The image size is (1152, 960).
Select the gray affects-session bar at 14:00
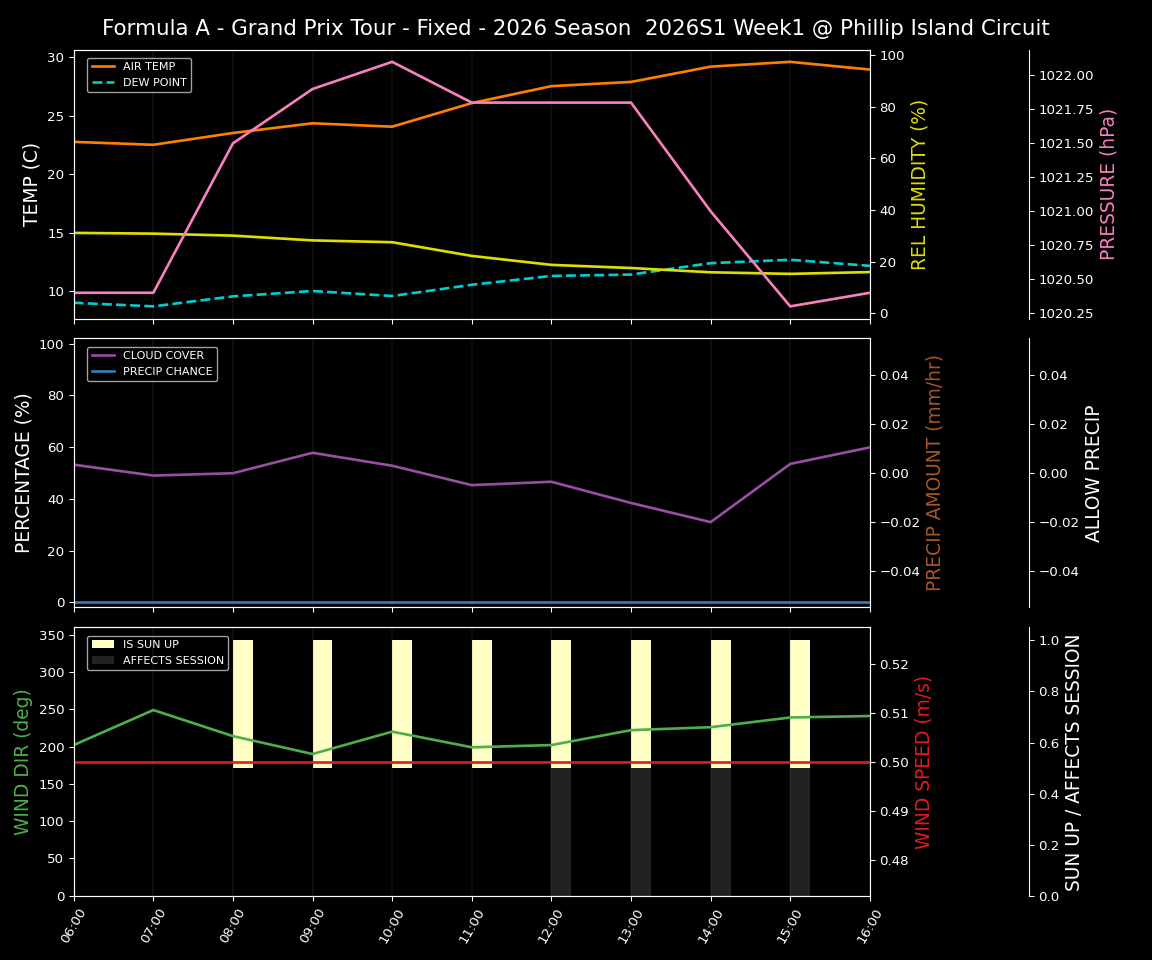coord(720,830)
